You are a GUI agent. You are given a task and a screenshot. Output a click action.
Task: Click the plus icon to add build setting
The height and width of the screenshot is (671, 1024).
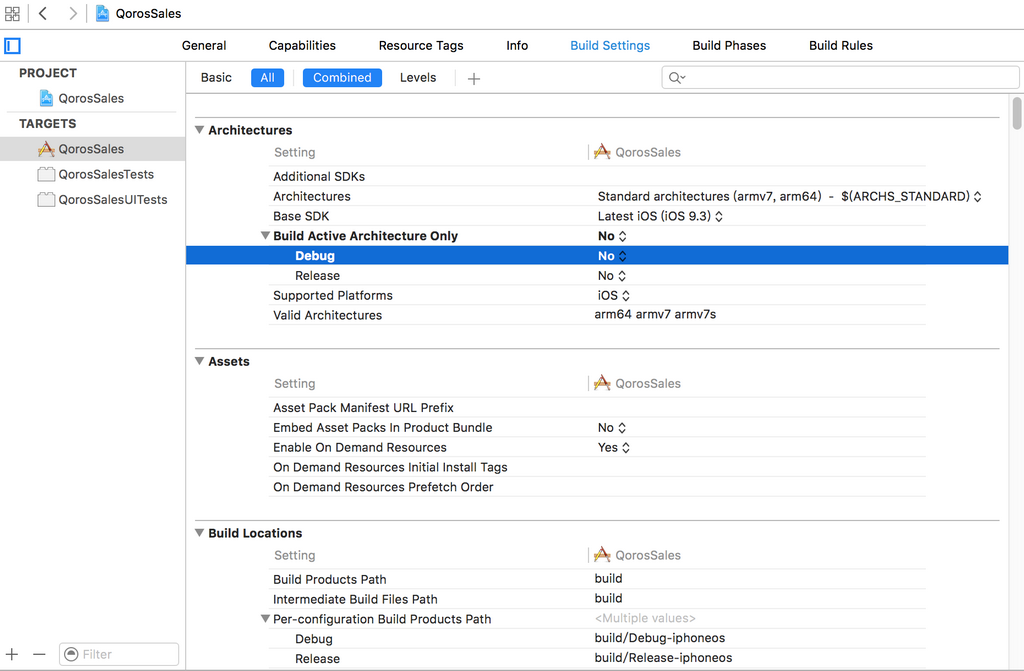pos(474,78)
